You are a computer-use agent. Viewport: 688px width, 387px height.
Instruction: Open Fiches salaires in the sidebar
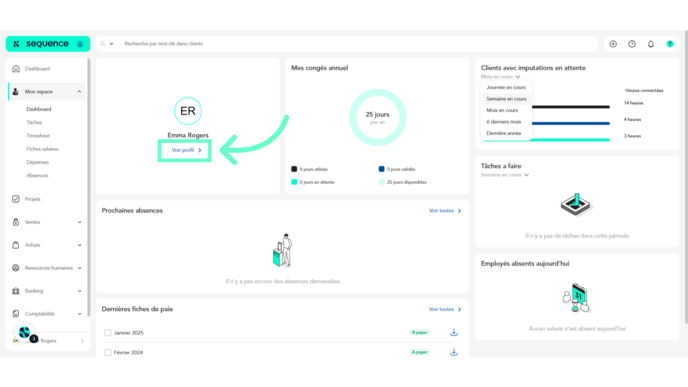[42, 149]
